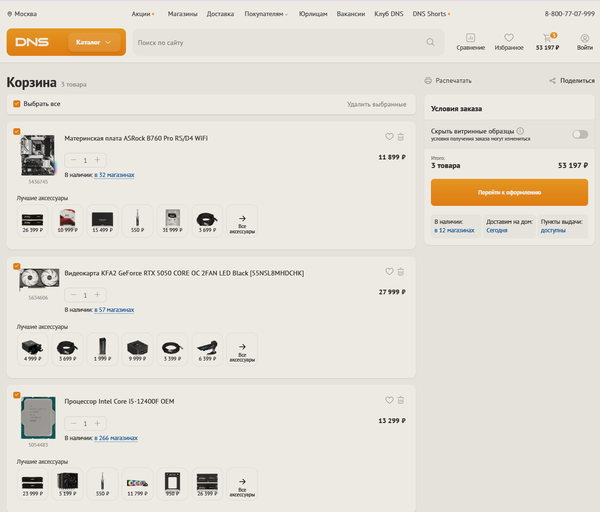
Task: Open video card accessory priced 4 999 ₽
Action: click(33, 349)
